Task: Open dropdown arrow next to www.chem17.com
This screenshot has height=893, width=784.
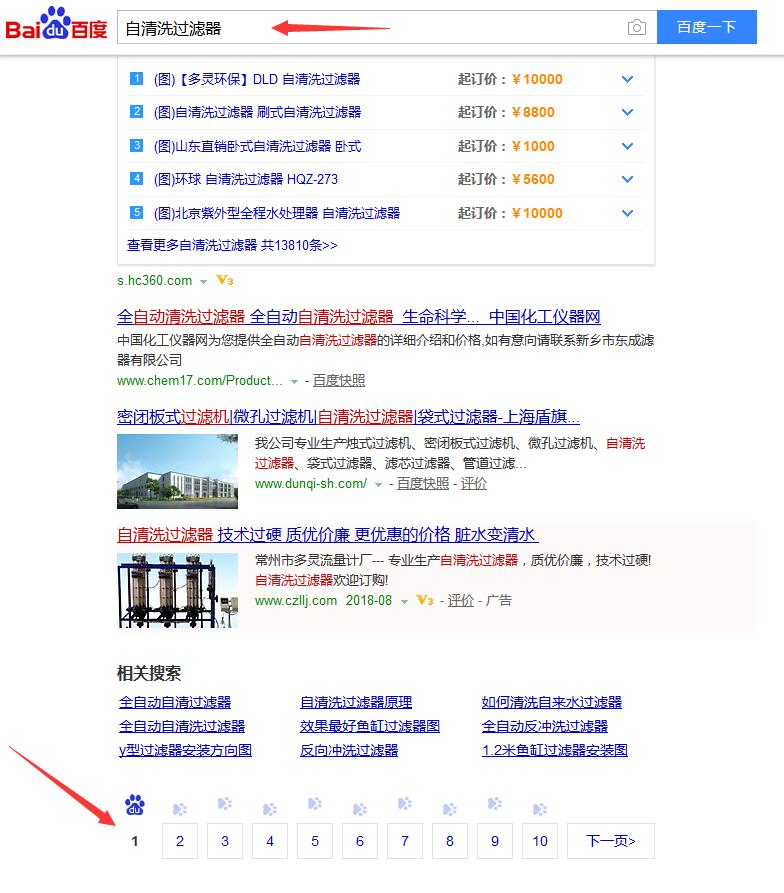Action: click(294, 381)
